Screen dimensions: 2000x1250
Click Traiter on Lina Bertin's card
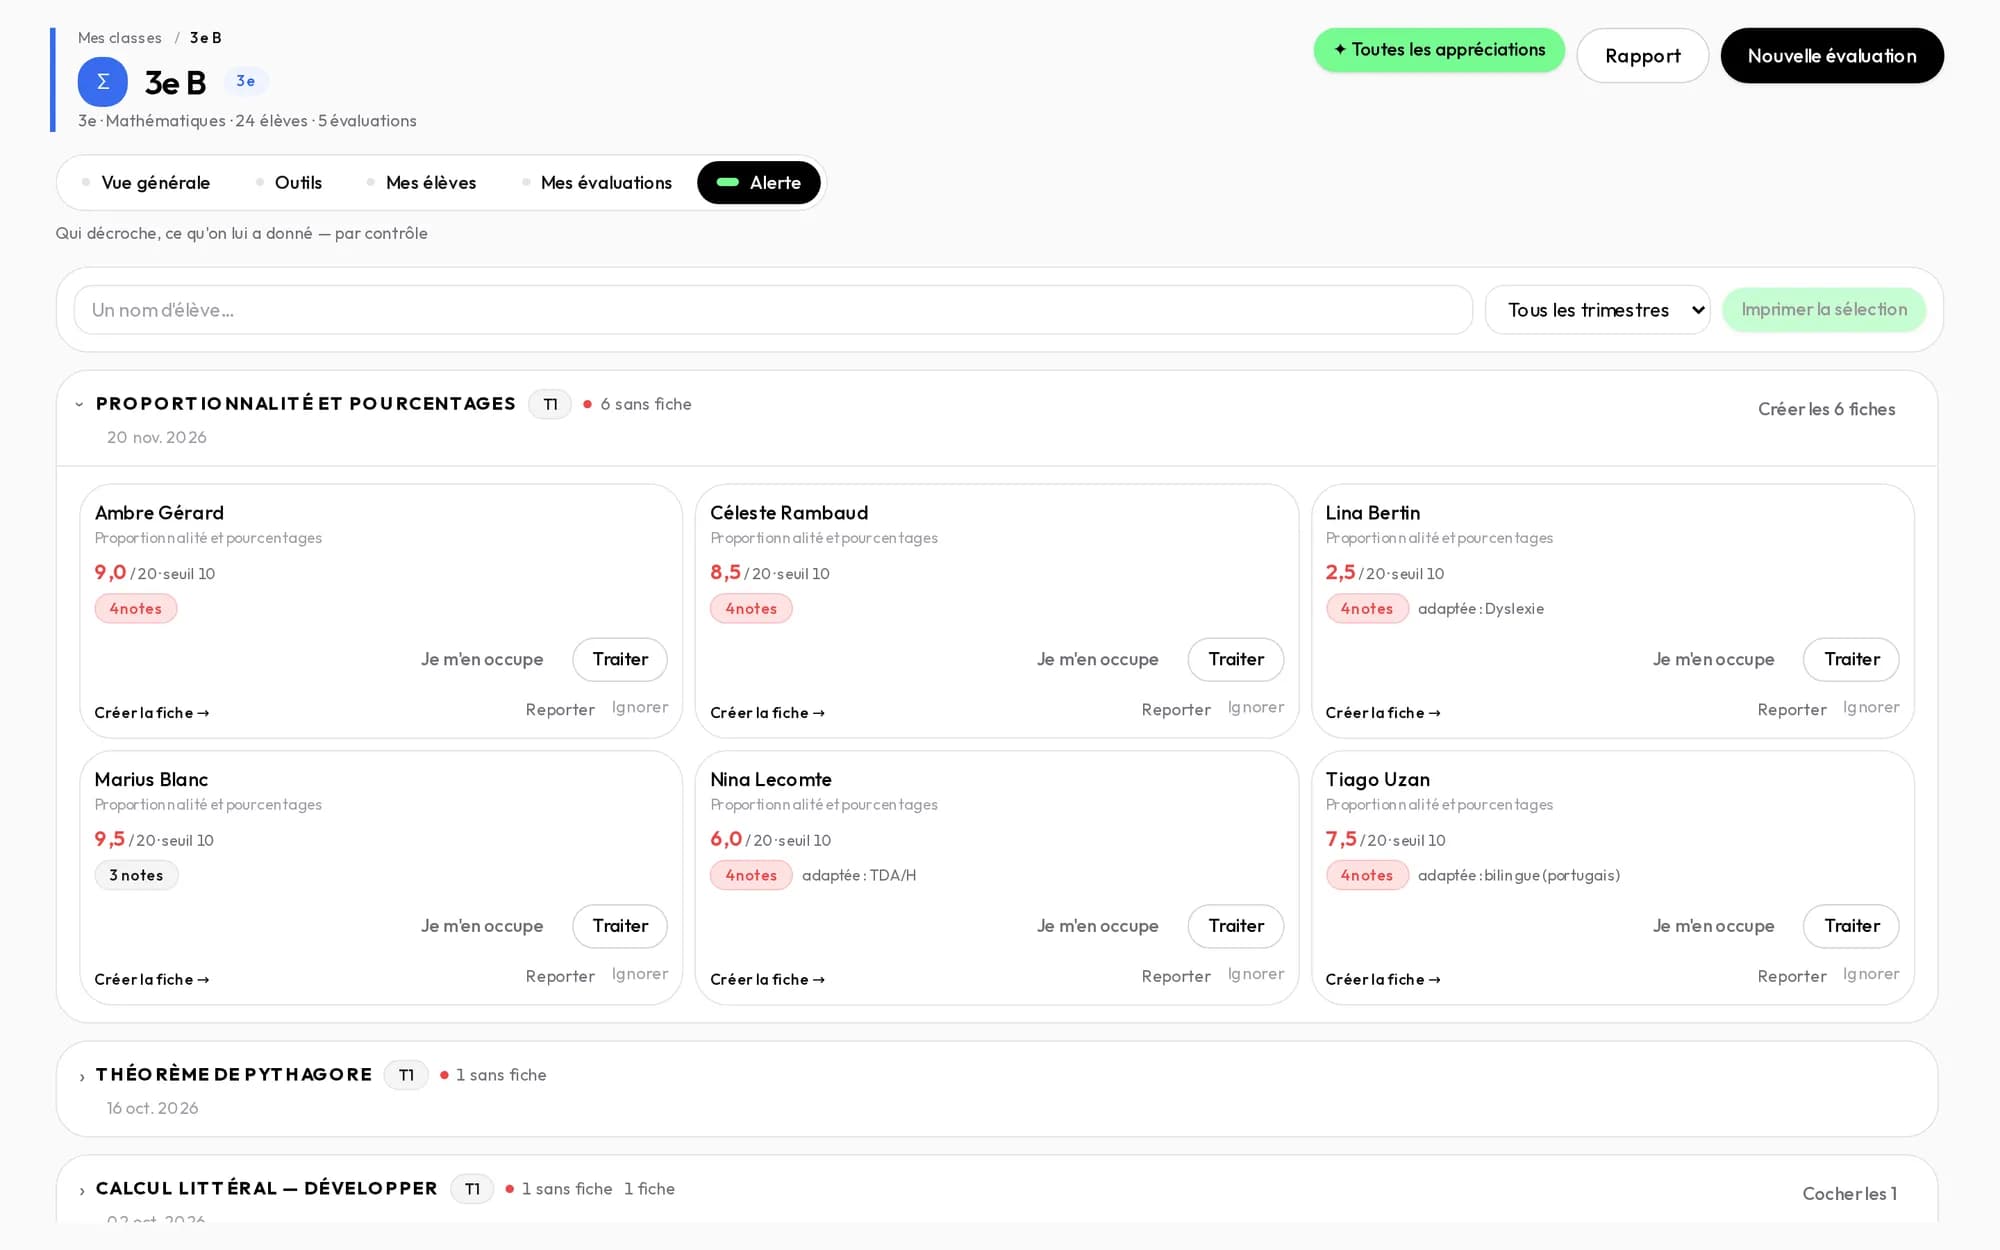pos(1851,659)
